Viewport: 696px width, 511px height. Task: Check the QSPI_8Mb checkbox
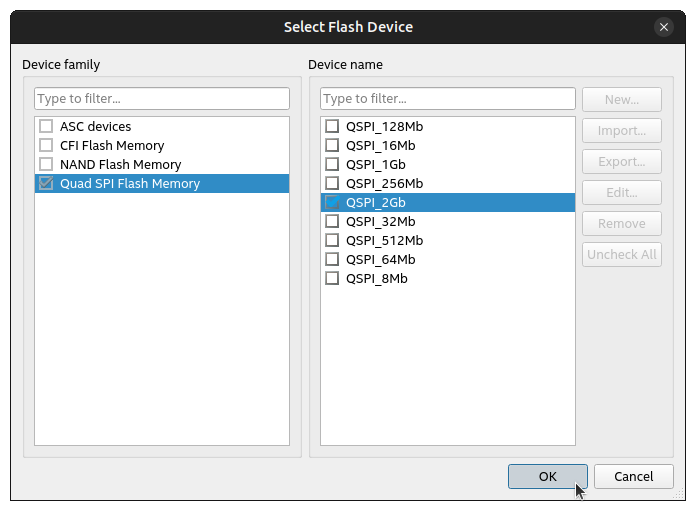333,279
